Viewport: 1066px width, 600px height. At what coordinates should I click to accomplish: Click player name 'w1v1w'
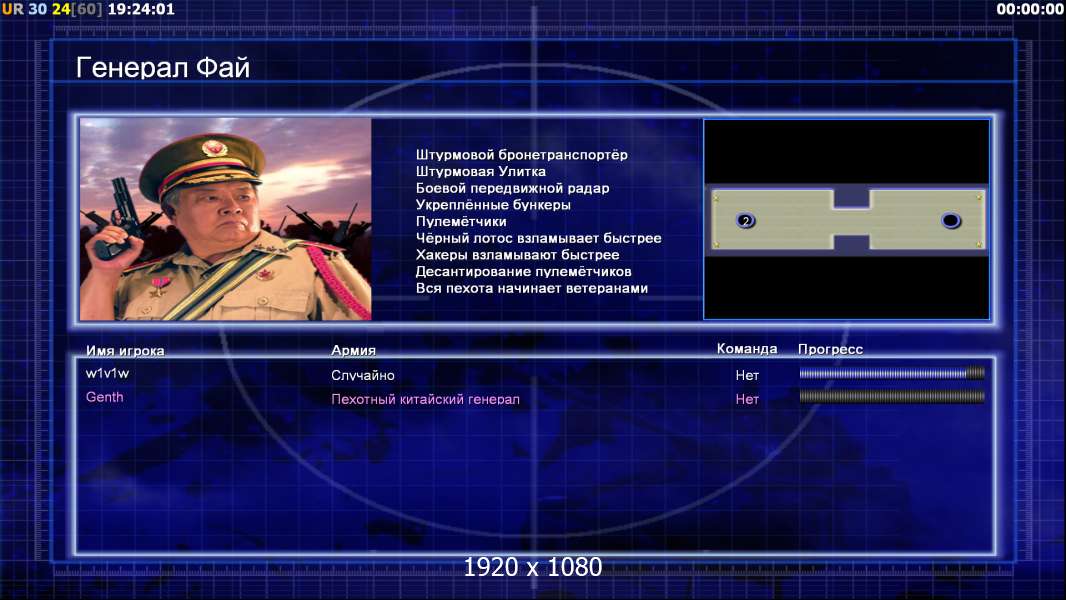(x=107, y=373)
